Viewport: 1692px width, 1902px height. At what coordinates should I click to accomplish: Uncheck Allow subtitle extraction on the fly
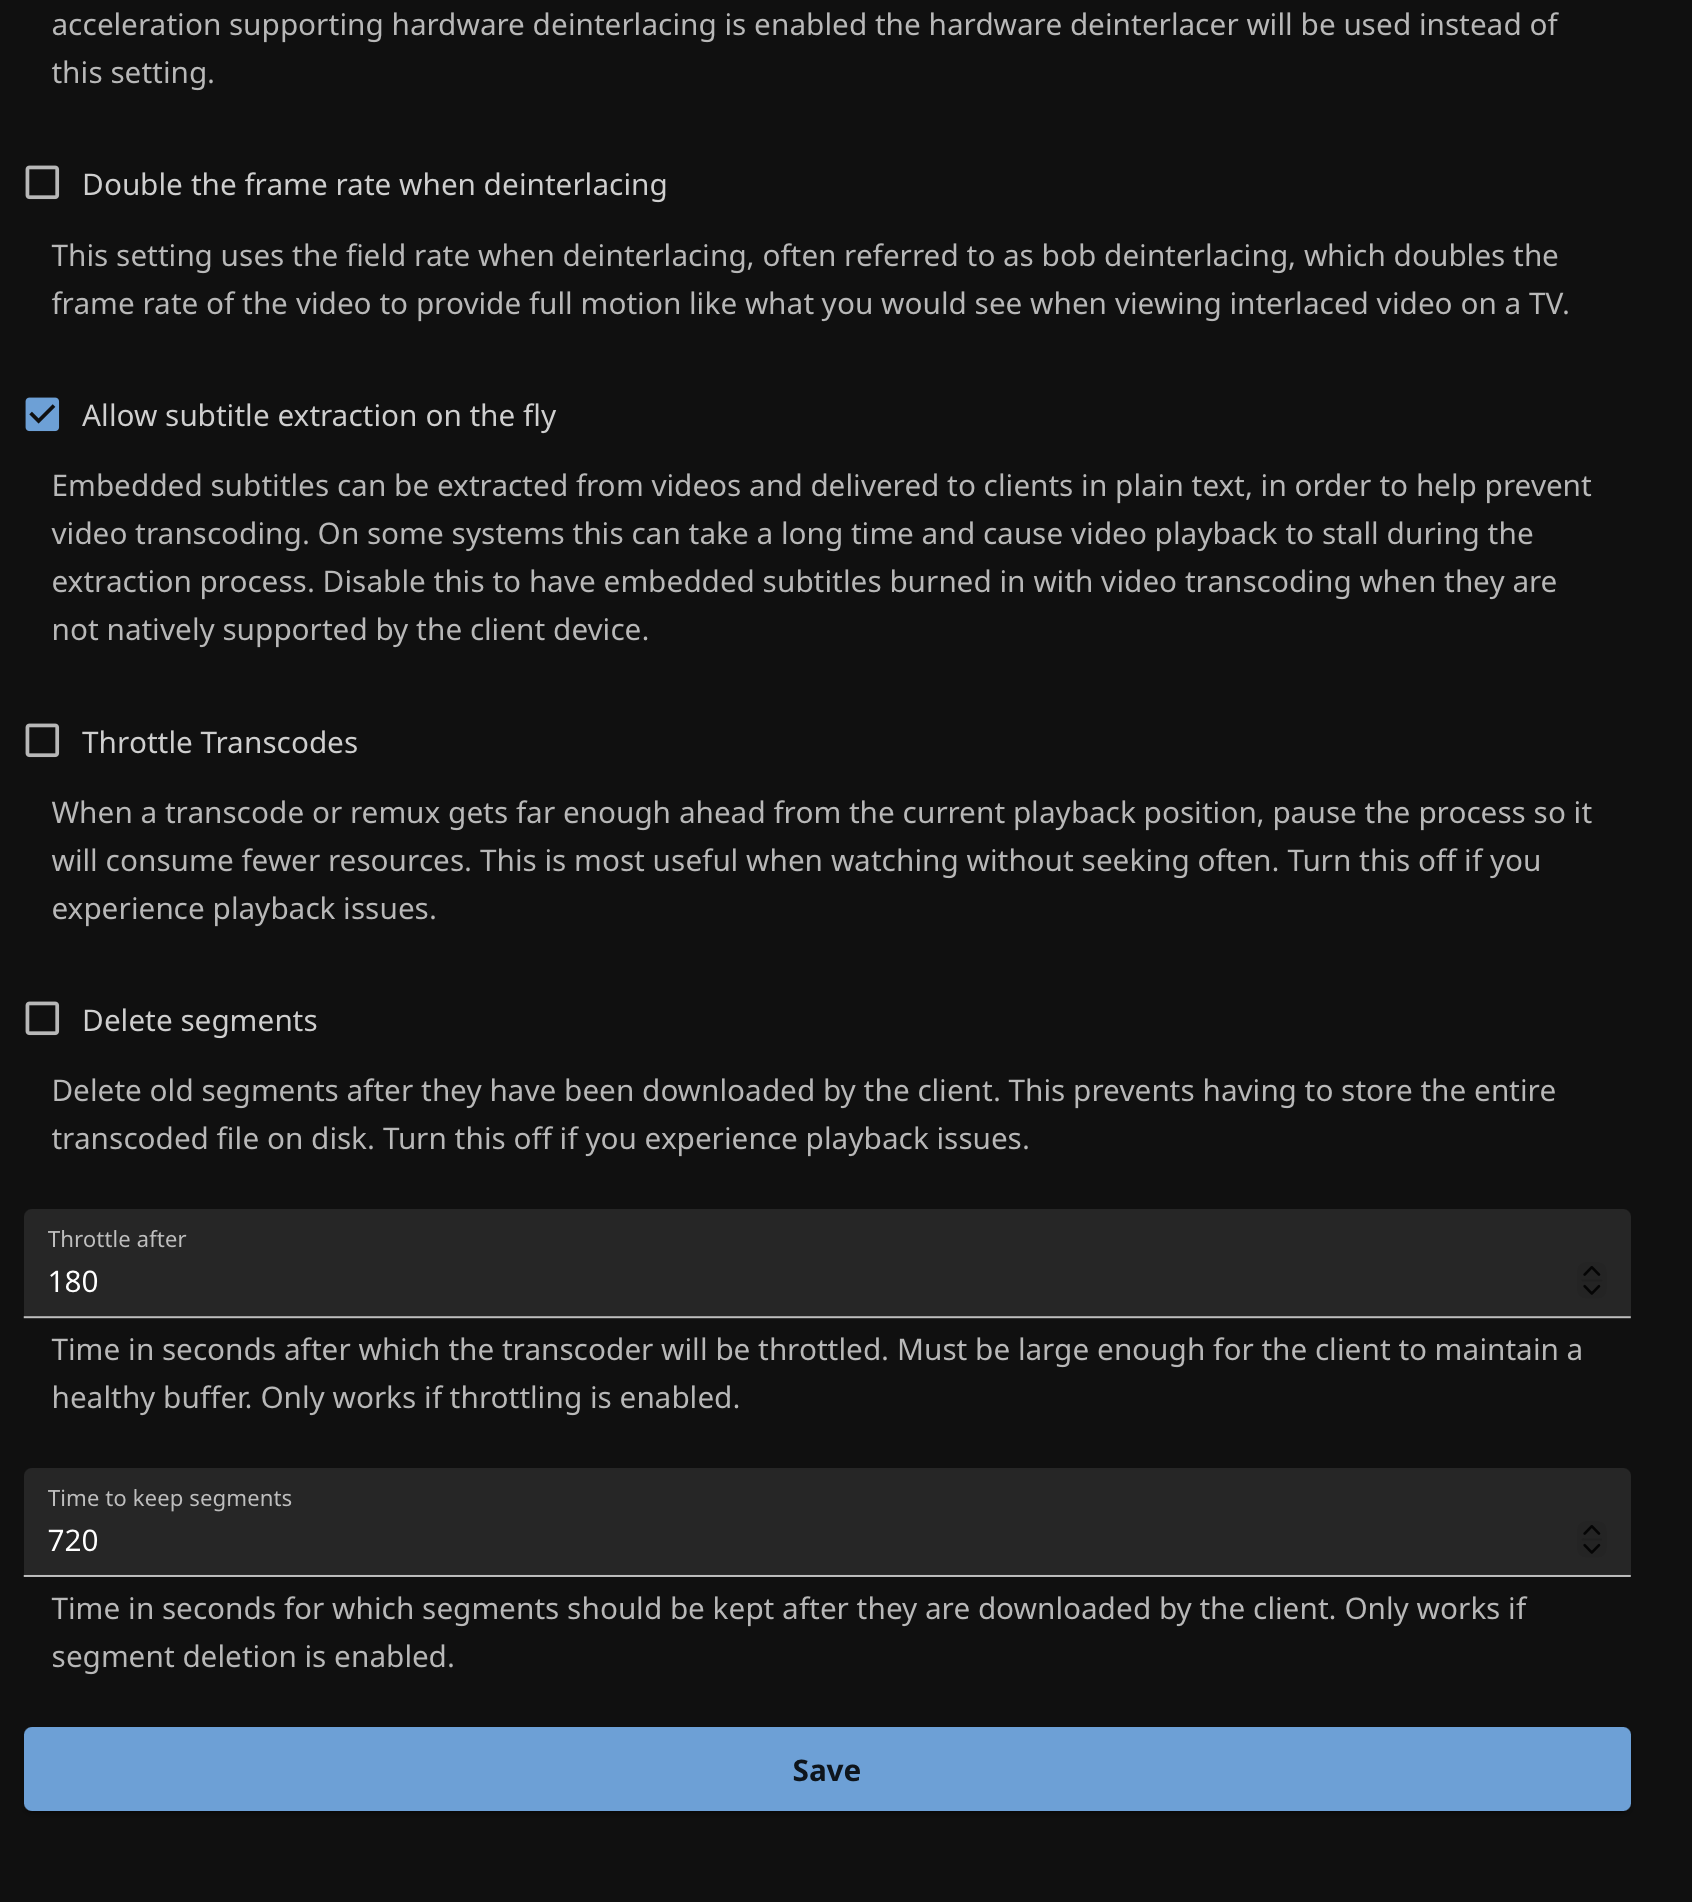point(42,414)
